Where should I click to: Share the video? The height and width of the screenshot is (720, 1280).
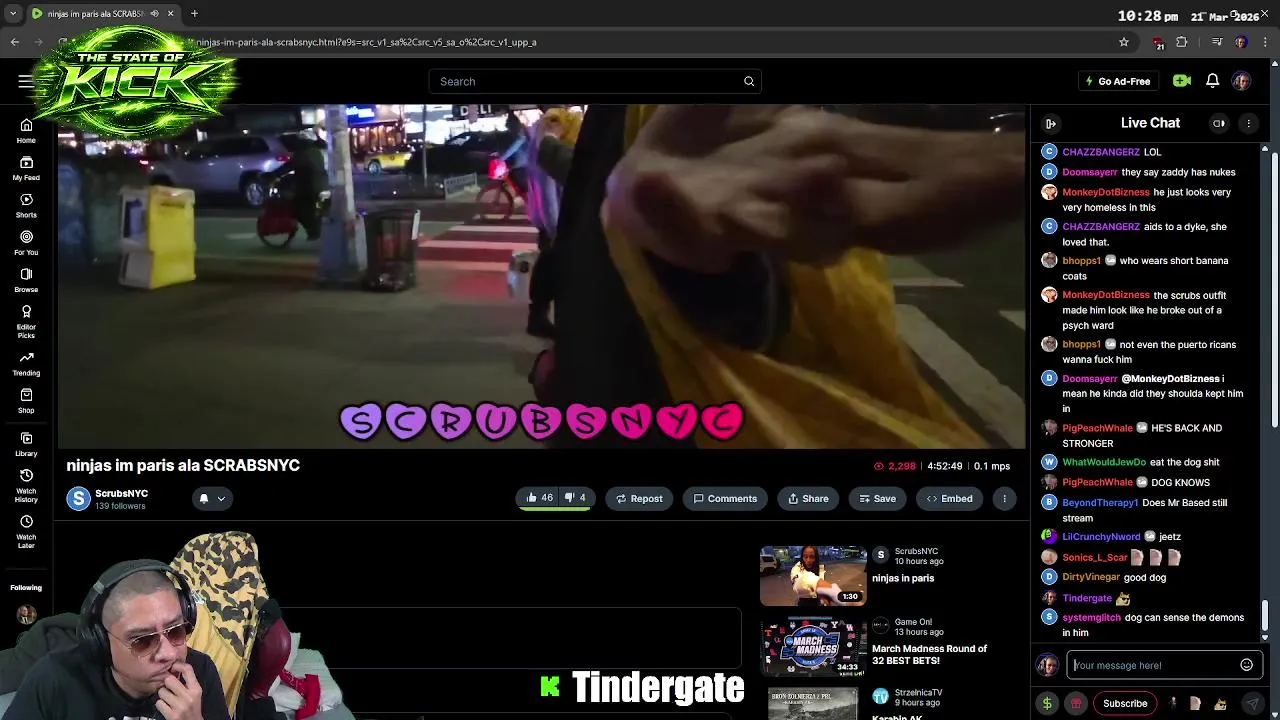(x=808, y=498)
